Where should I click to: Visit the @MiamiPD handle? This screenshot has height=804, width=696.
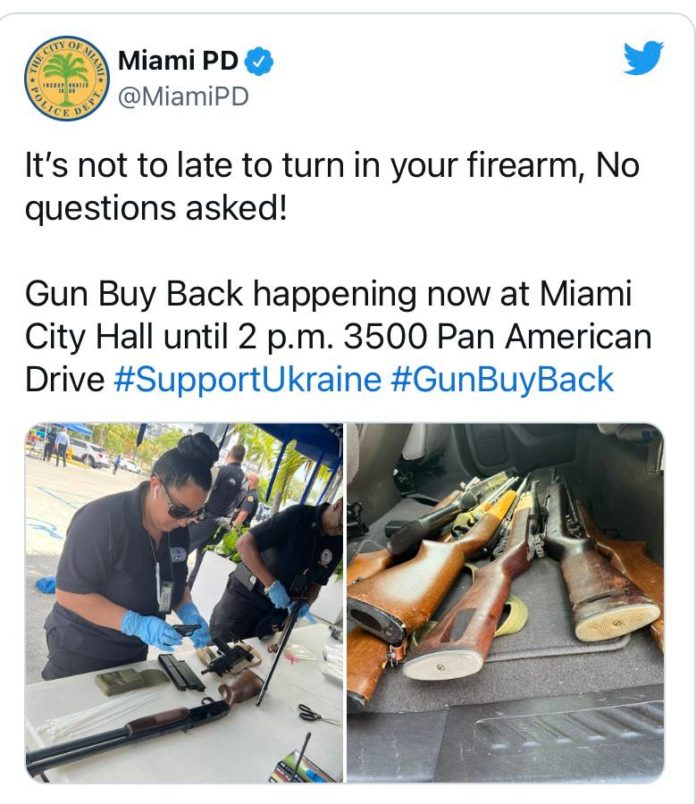pyautogui.click(x=184, y=96)
